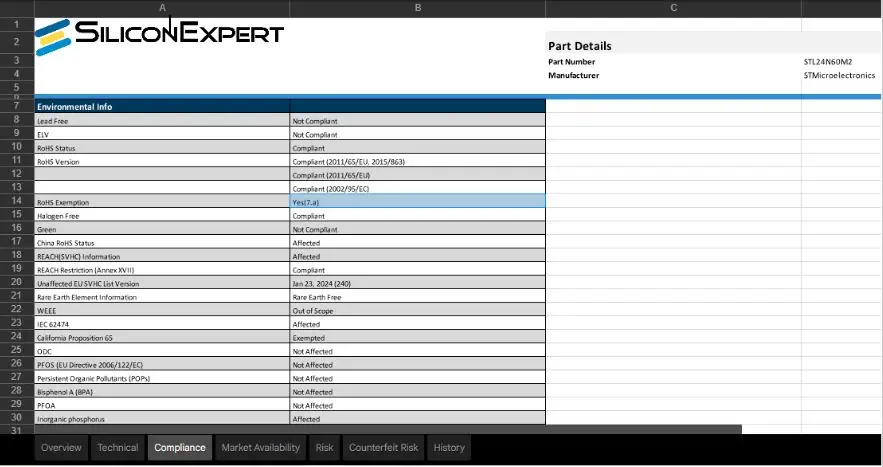Select the 'Rare Earth Free' cell
Viewport: 883px width, 467px height.
(417, 296)
